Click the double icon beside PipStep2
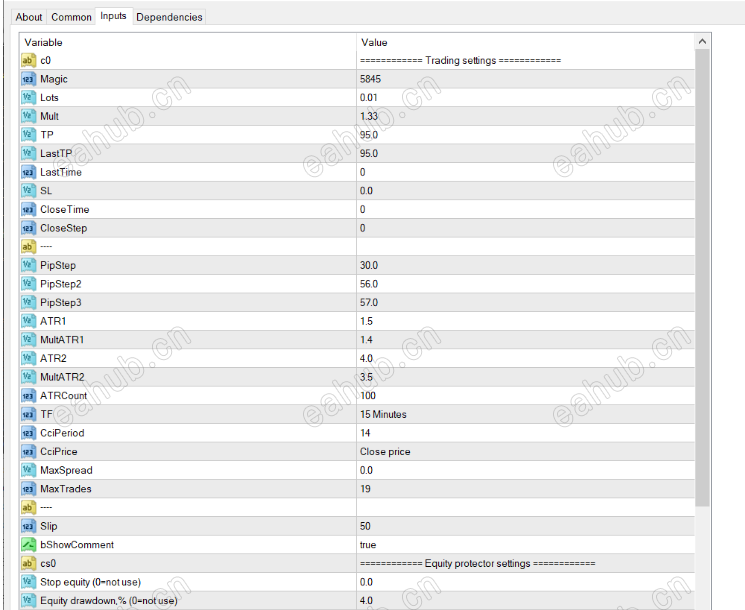Viewport: 745px width, 610px height. coord(28,284)
